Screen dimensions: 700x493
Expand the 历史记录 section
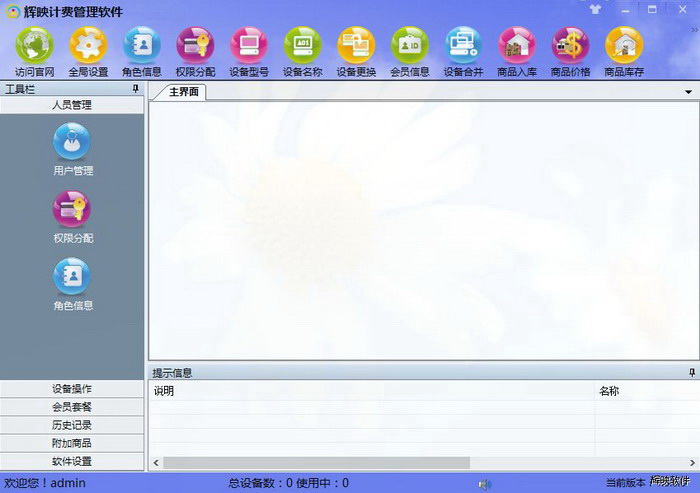pos(72,425)
